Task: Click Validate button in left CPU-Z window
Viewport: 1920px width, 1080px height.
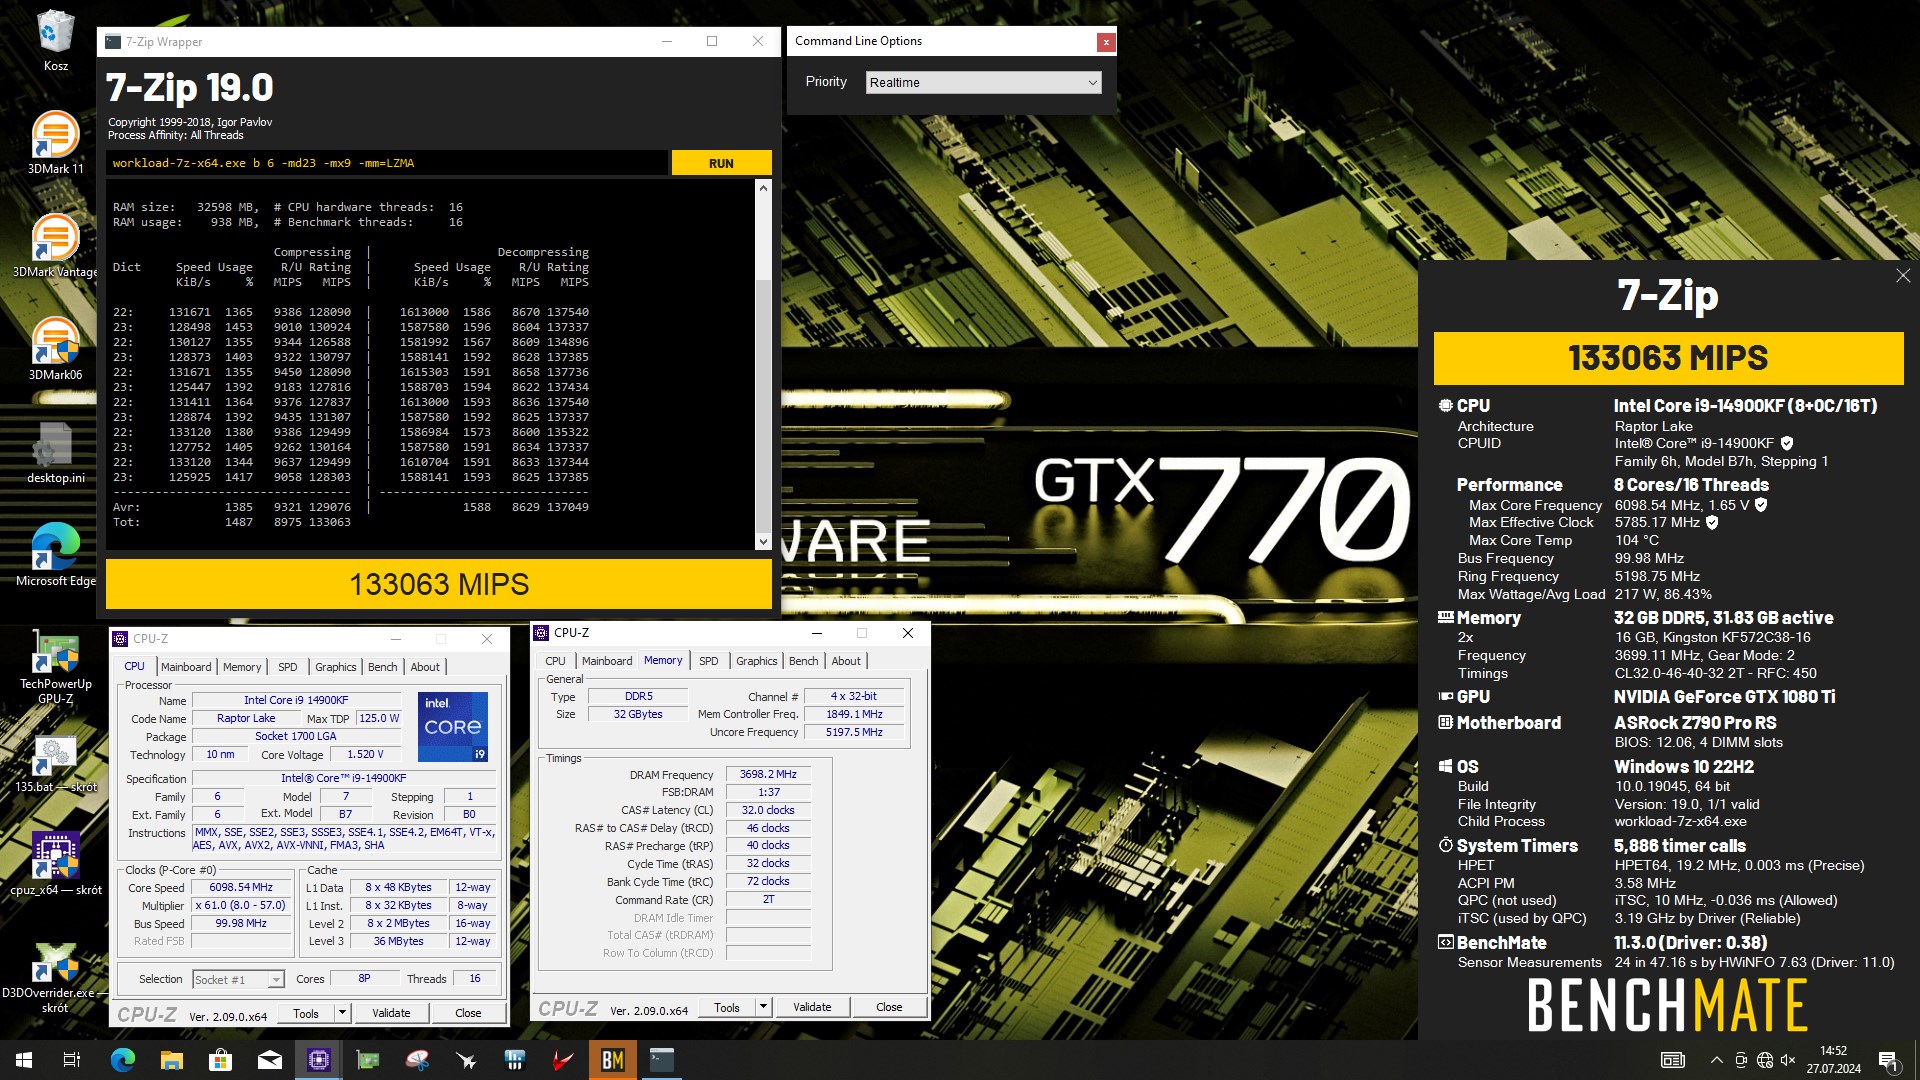Action: click(x=391, y=1013)
